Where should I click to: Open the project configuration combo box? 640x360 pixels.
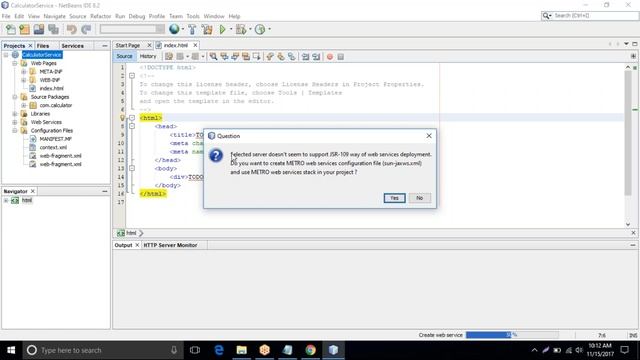coord(132,29)
